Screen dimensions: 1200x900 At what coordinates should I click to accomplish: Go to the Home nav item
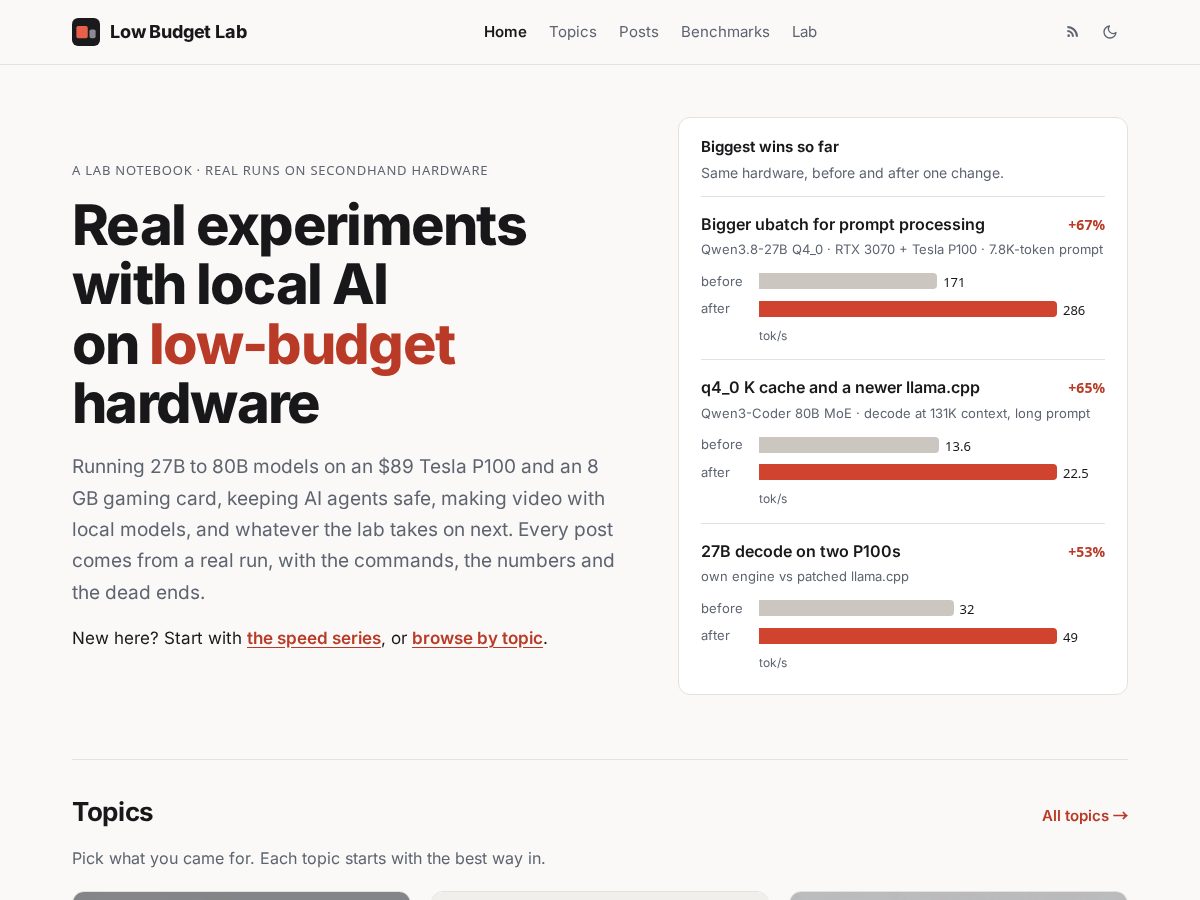click(505, 32)
